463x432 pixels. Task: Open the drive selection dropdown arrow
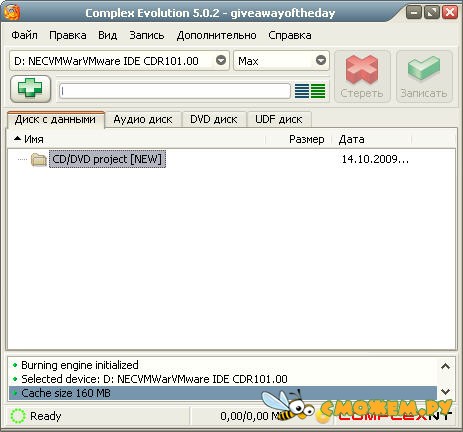[221, 60]
